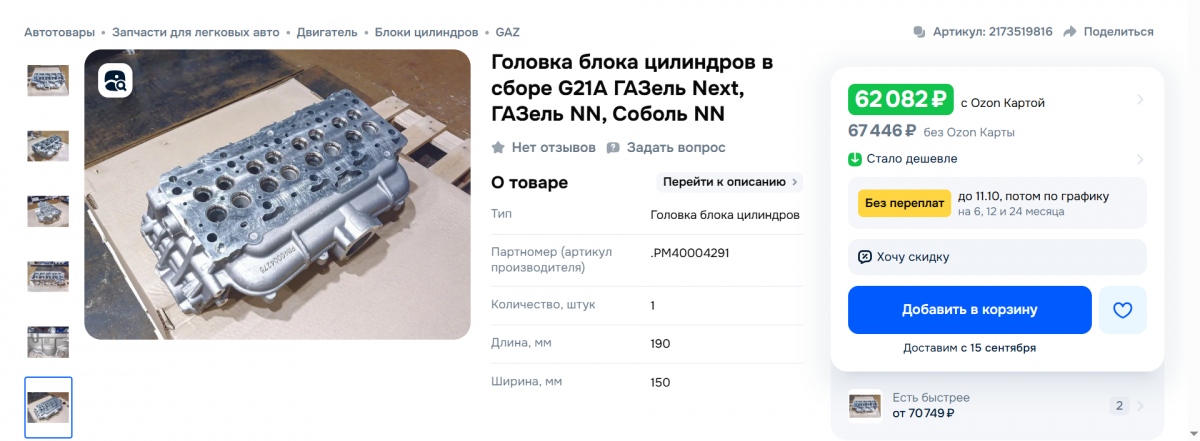Expand the Есть быстрее offers chevron
Screen dimensions: 1200x441
[x=1140, y=406]
